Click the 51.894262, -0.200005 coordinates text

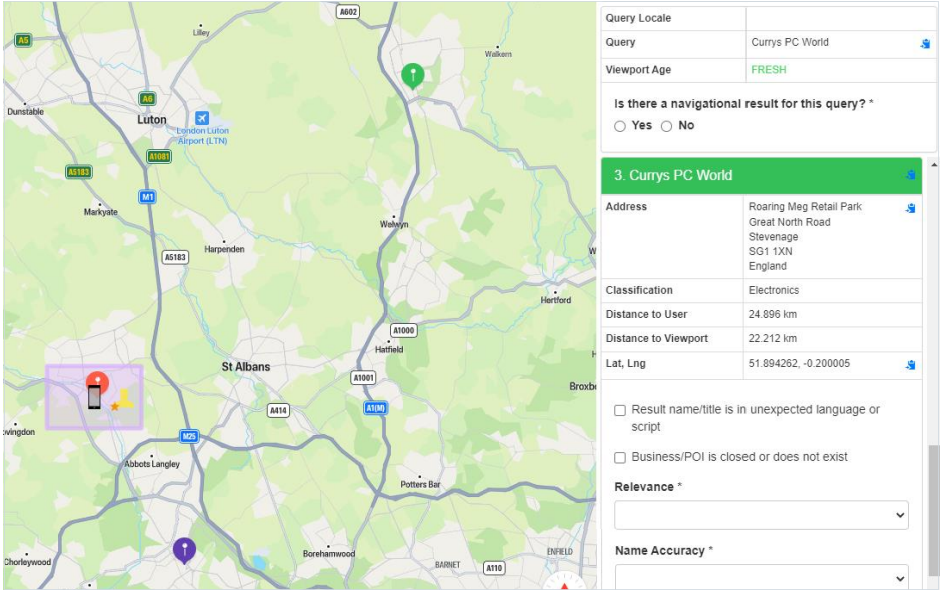click(799, 363)
